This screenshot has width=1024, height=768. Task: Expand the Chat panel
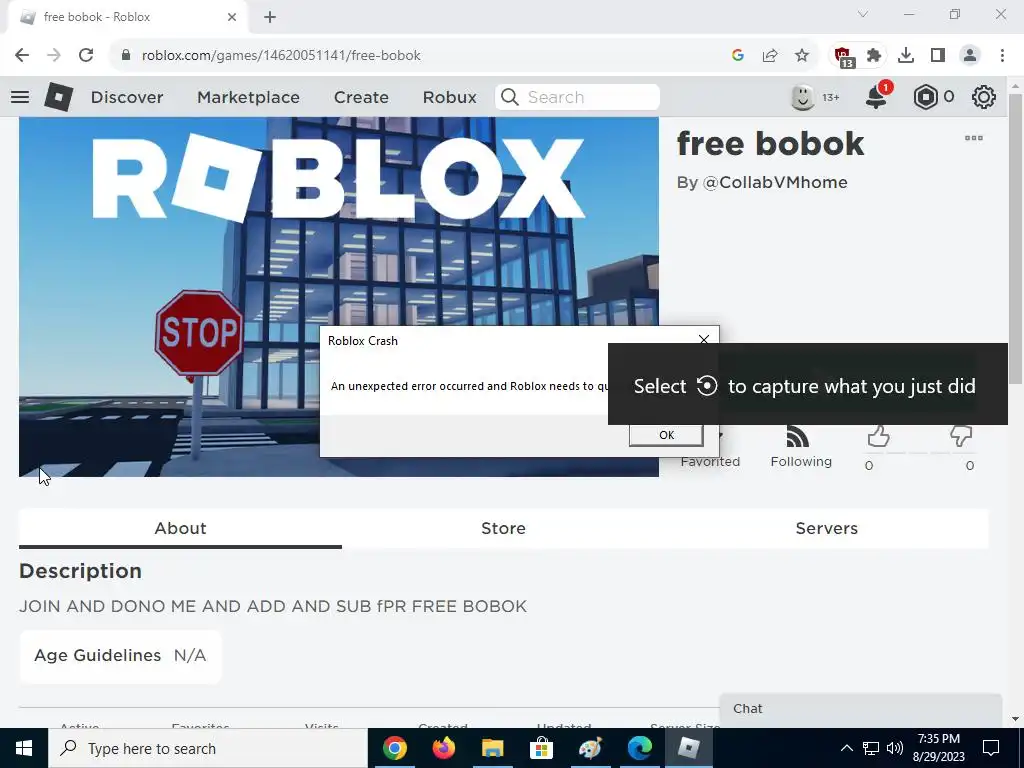[x=861, y=710]
